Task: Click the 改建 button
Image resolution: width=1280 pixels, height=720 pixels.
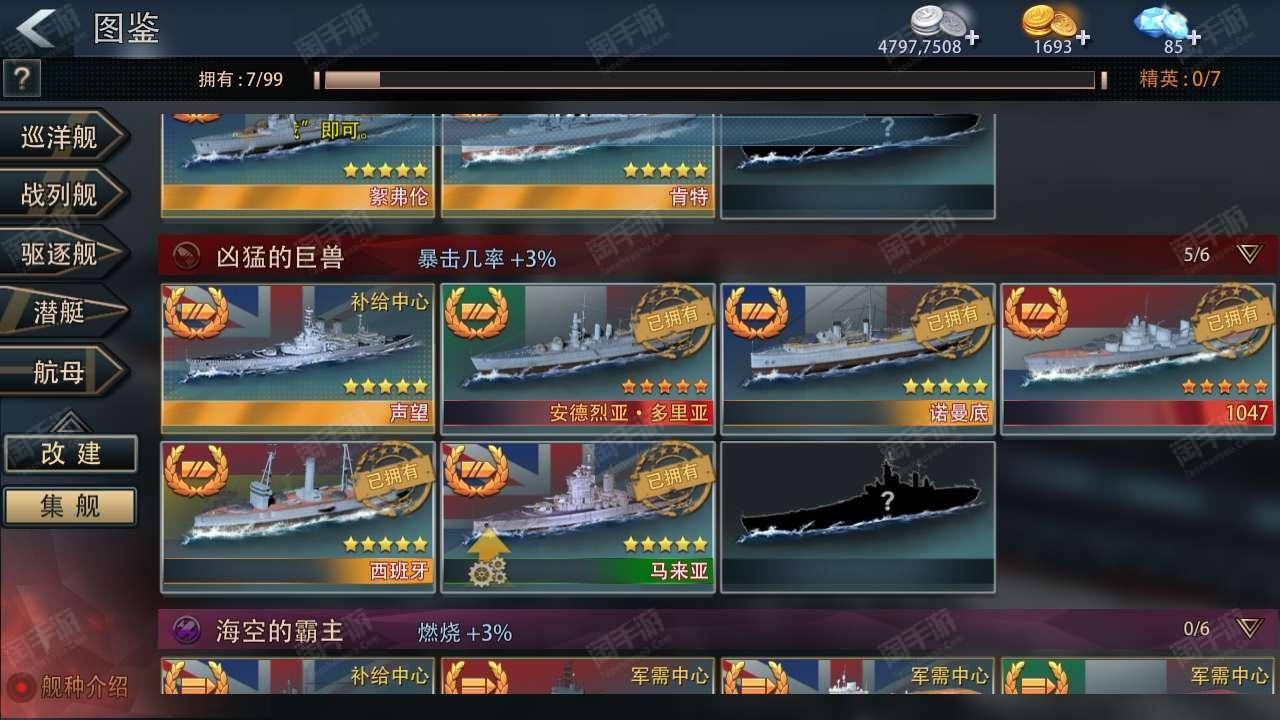Action: (70, 453)
